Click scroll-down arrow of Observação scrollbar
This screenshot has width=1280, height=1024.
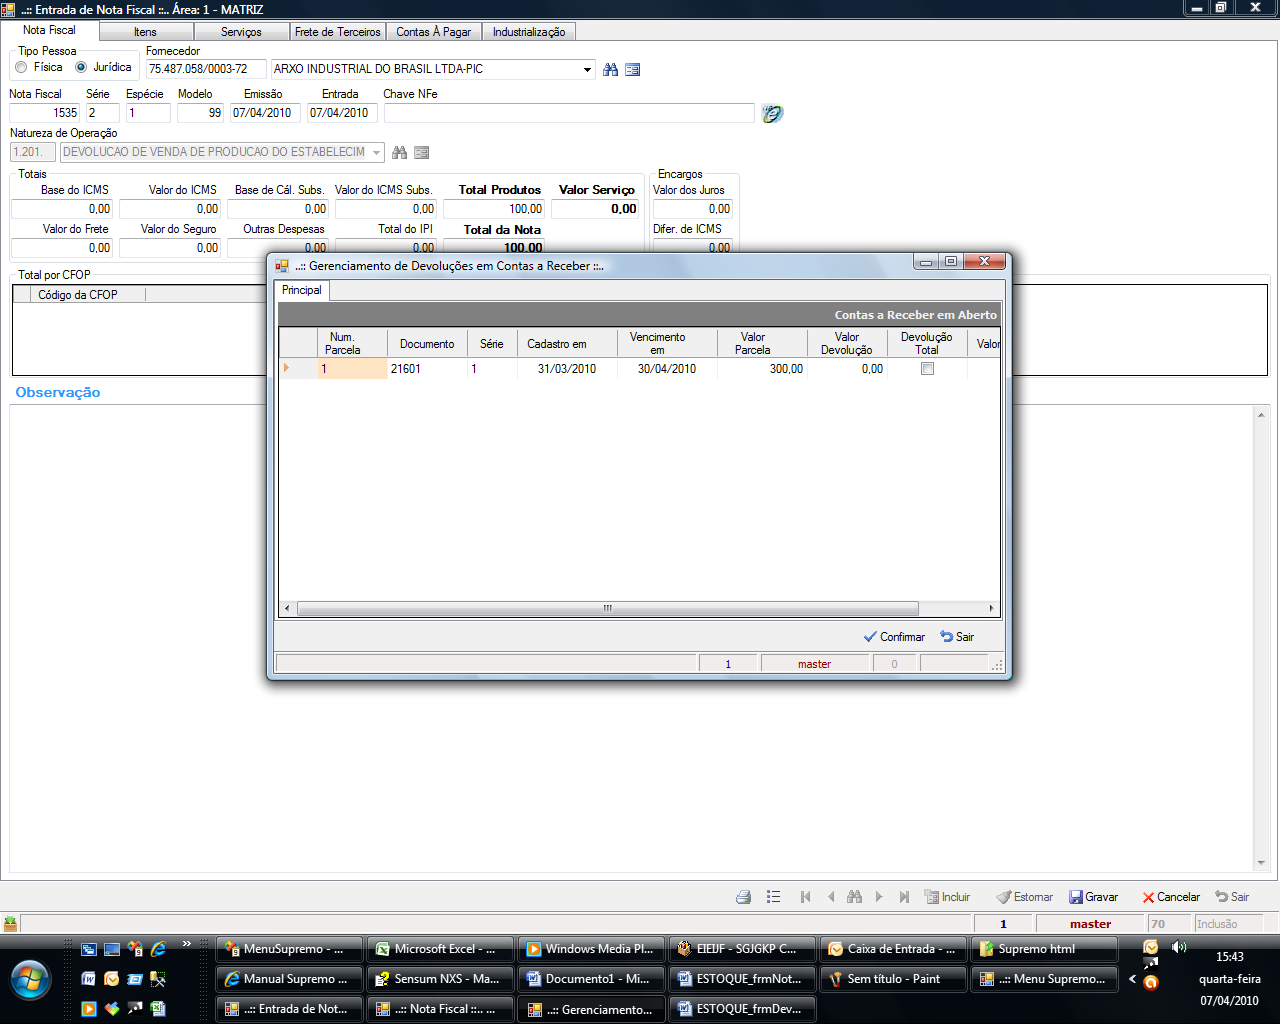click(1261, 863)
